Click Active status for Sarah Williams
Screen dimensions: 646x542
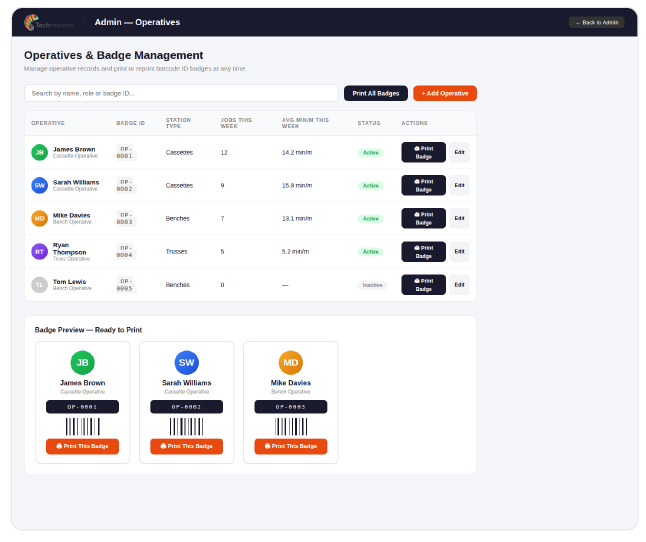coord(371,186)
